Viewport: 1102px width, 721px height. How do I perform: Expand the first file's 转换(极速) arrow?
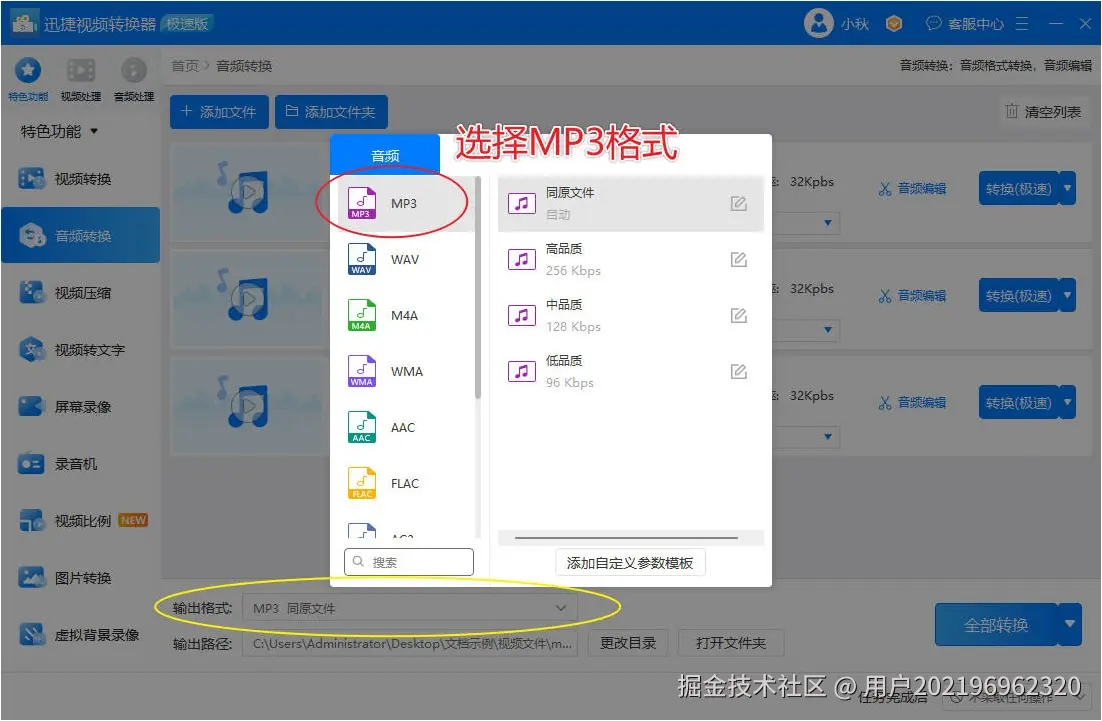tap(1068, 188)
